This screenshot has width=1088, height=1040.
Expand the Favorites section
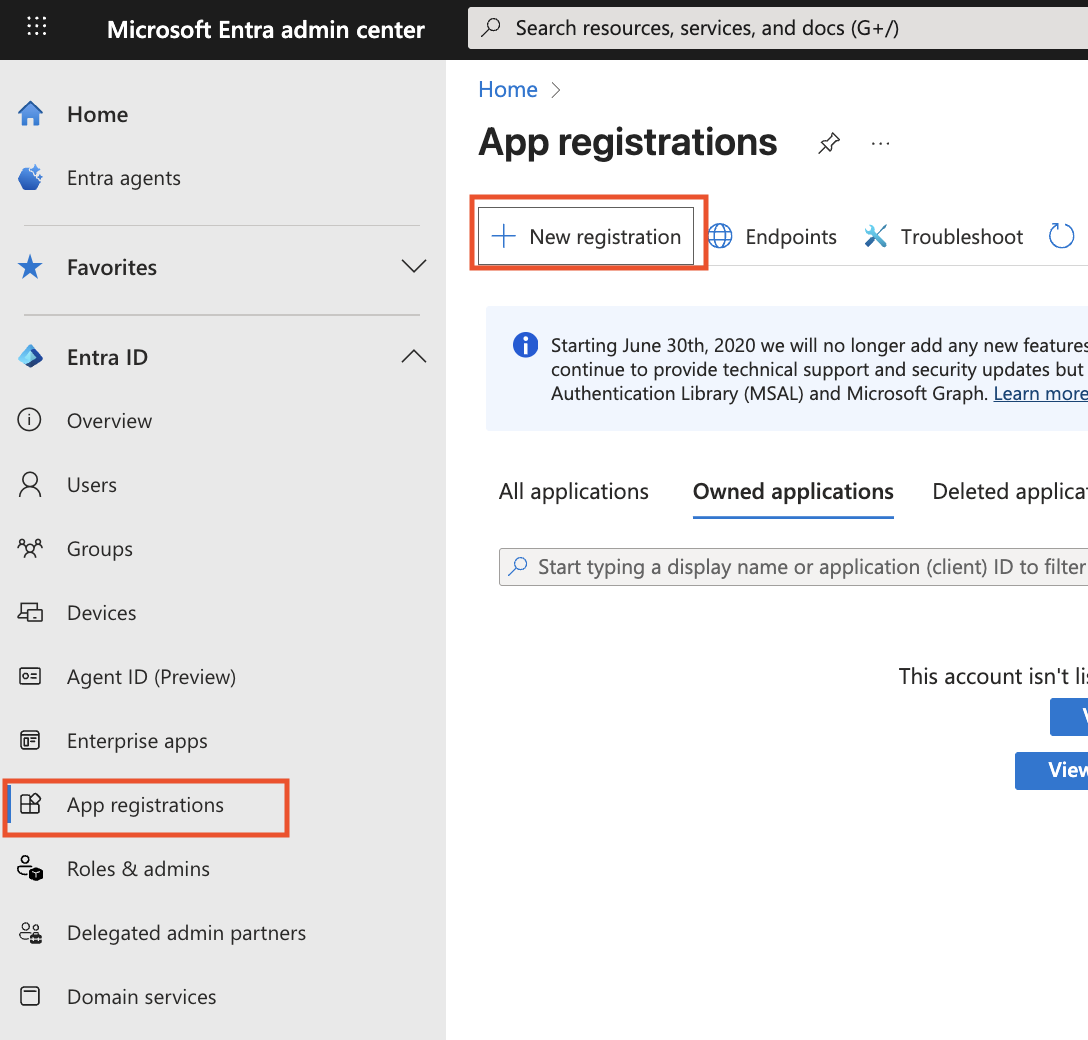413,267
